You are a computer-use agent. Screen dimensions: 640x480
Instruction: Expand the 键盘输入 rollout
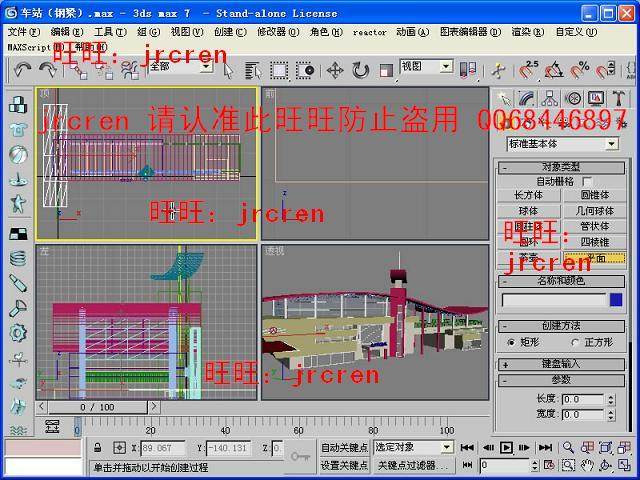pyautogui.click(x=561, y=364)
